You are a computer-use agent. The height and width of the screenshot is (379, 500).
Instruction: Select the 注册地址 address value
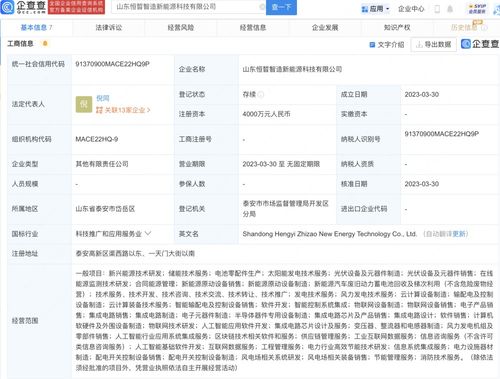point(135,254)
